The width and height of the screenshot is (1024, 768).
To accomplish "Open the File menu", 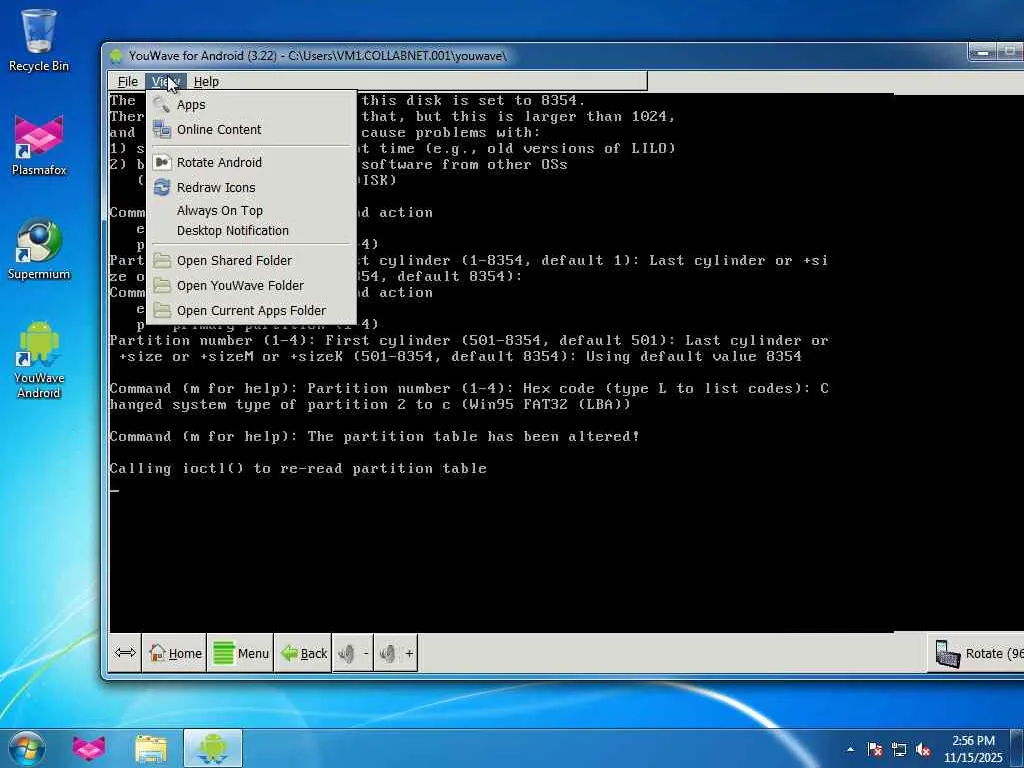I will point(127,82).
